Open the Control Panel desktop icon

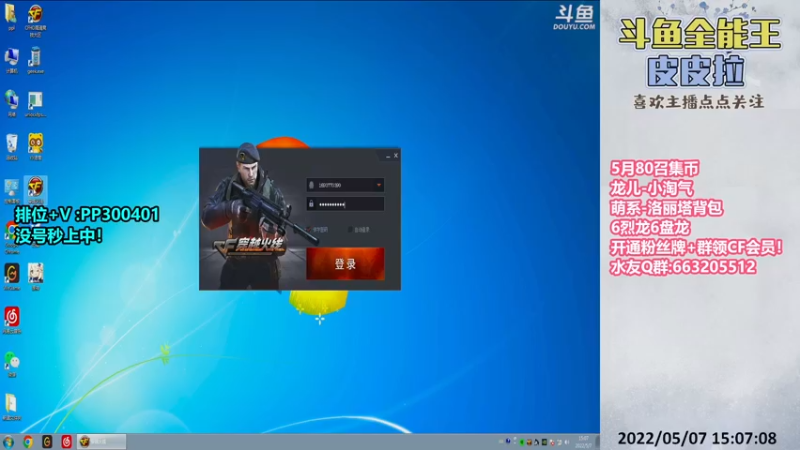(x=11, y=190)
